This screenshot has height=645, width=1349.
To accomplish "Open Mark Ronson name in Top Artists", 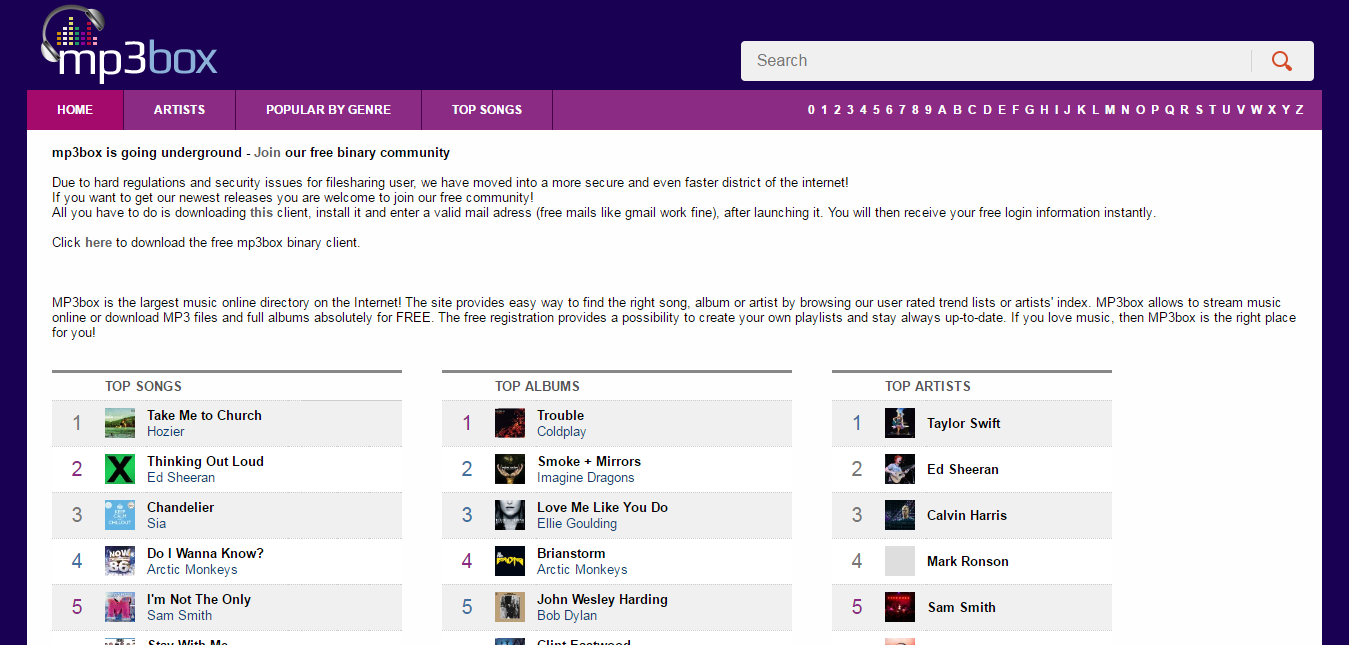I will click(x=968, y=561).
